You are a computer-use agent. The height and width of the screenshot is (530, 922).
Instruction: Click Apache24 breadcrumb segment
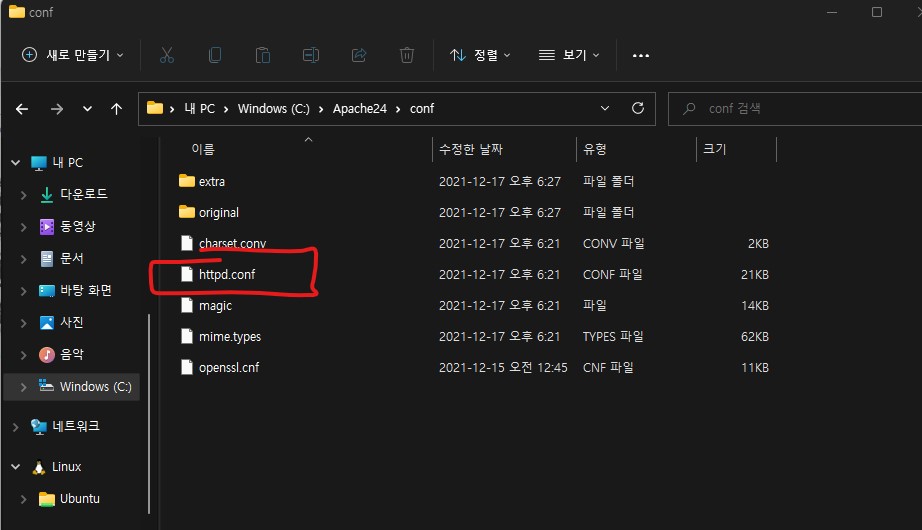click(360, 109)
